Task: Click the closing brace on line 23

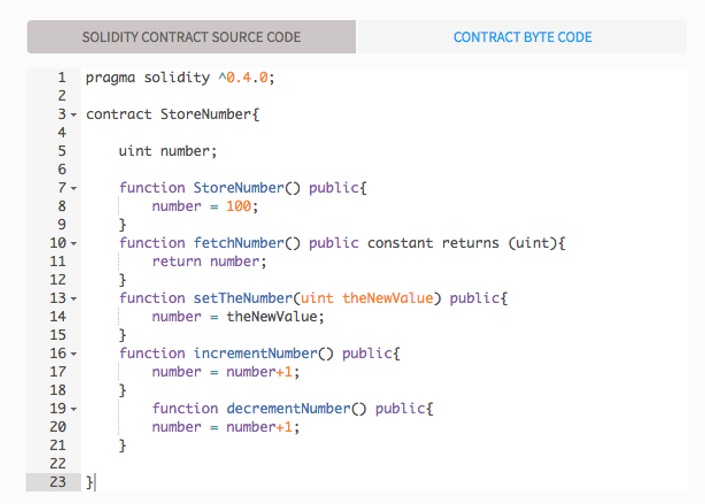Action: [x=89, y=482]
